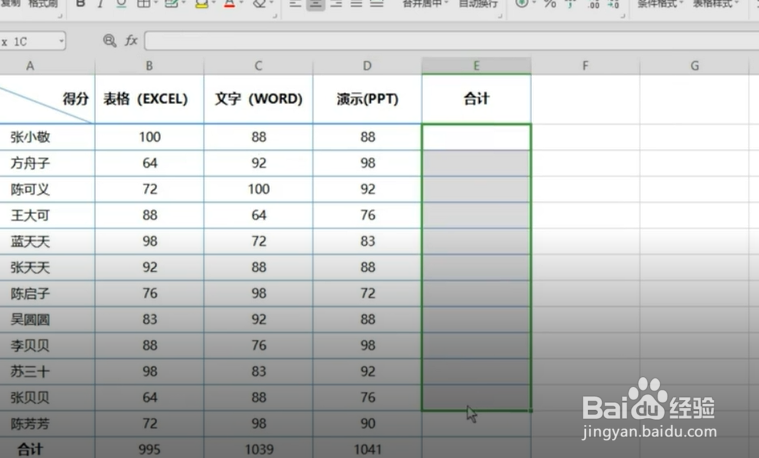Select the draw border pencil tool
This screenshot has width=759, height=458.
[x=171, y=4]
